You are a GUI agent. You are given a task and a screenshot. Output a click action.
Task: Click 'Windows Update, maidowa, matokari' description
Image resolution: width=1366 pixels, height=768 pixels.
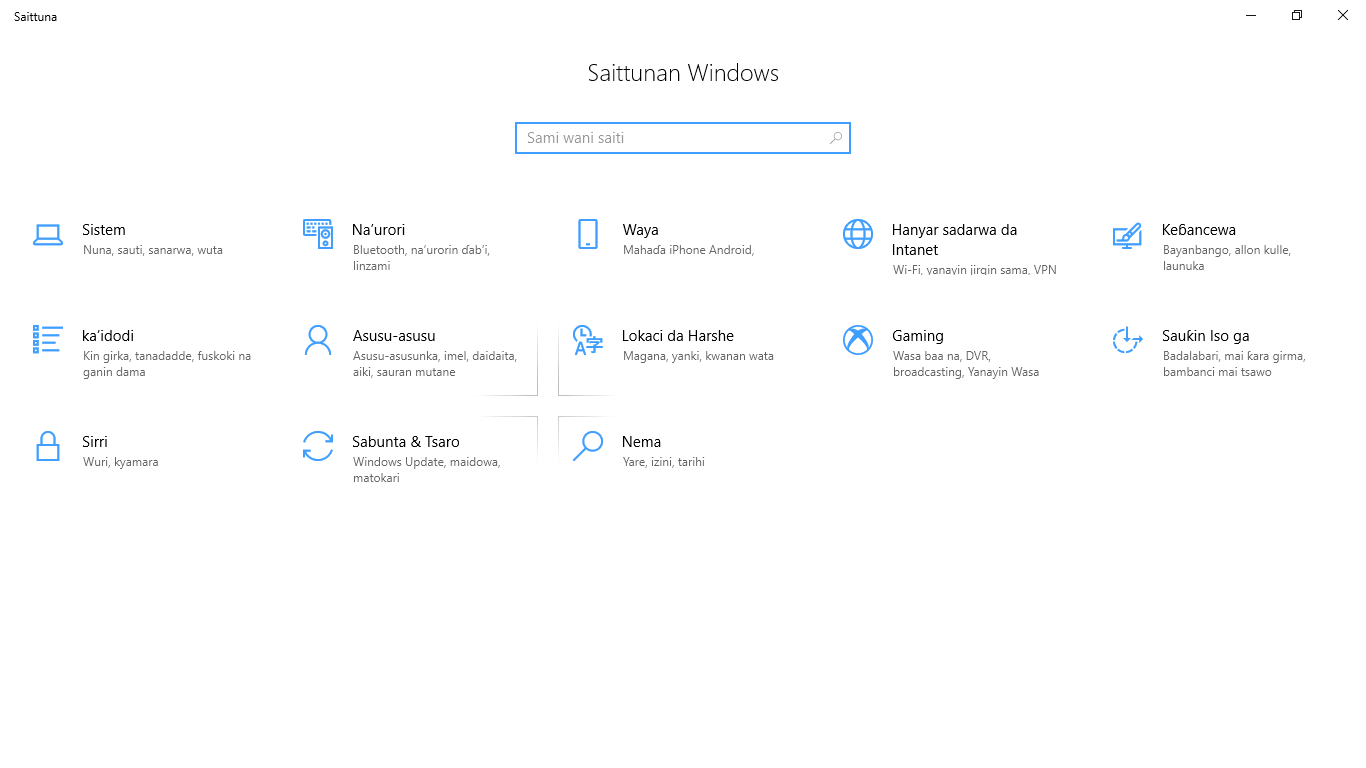pos(426,470)
